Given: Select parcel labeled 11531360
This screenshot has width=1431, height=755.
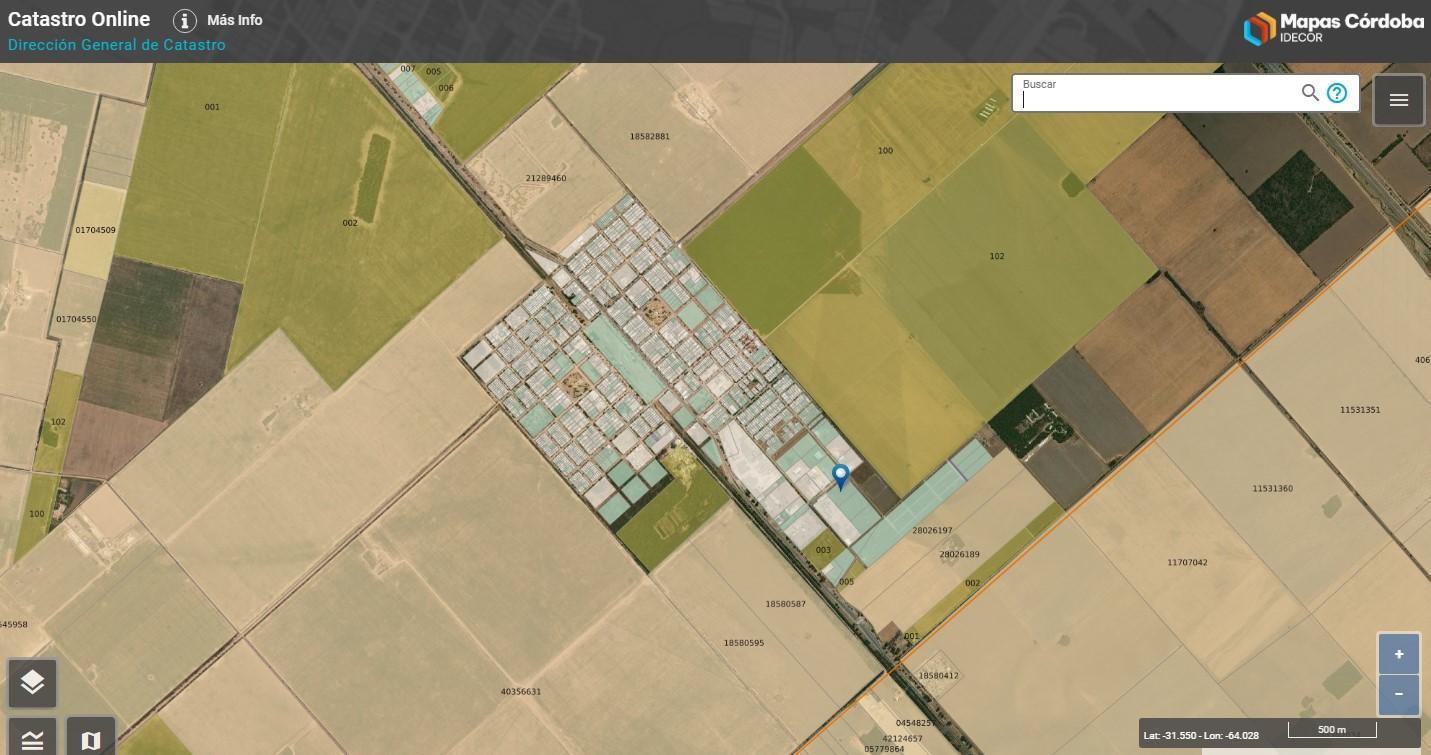Looking at the screenshot, I should coord(1272,488).
